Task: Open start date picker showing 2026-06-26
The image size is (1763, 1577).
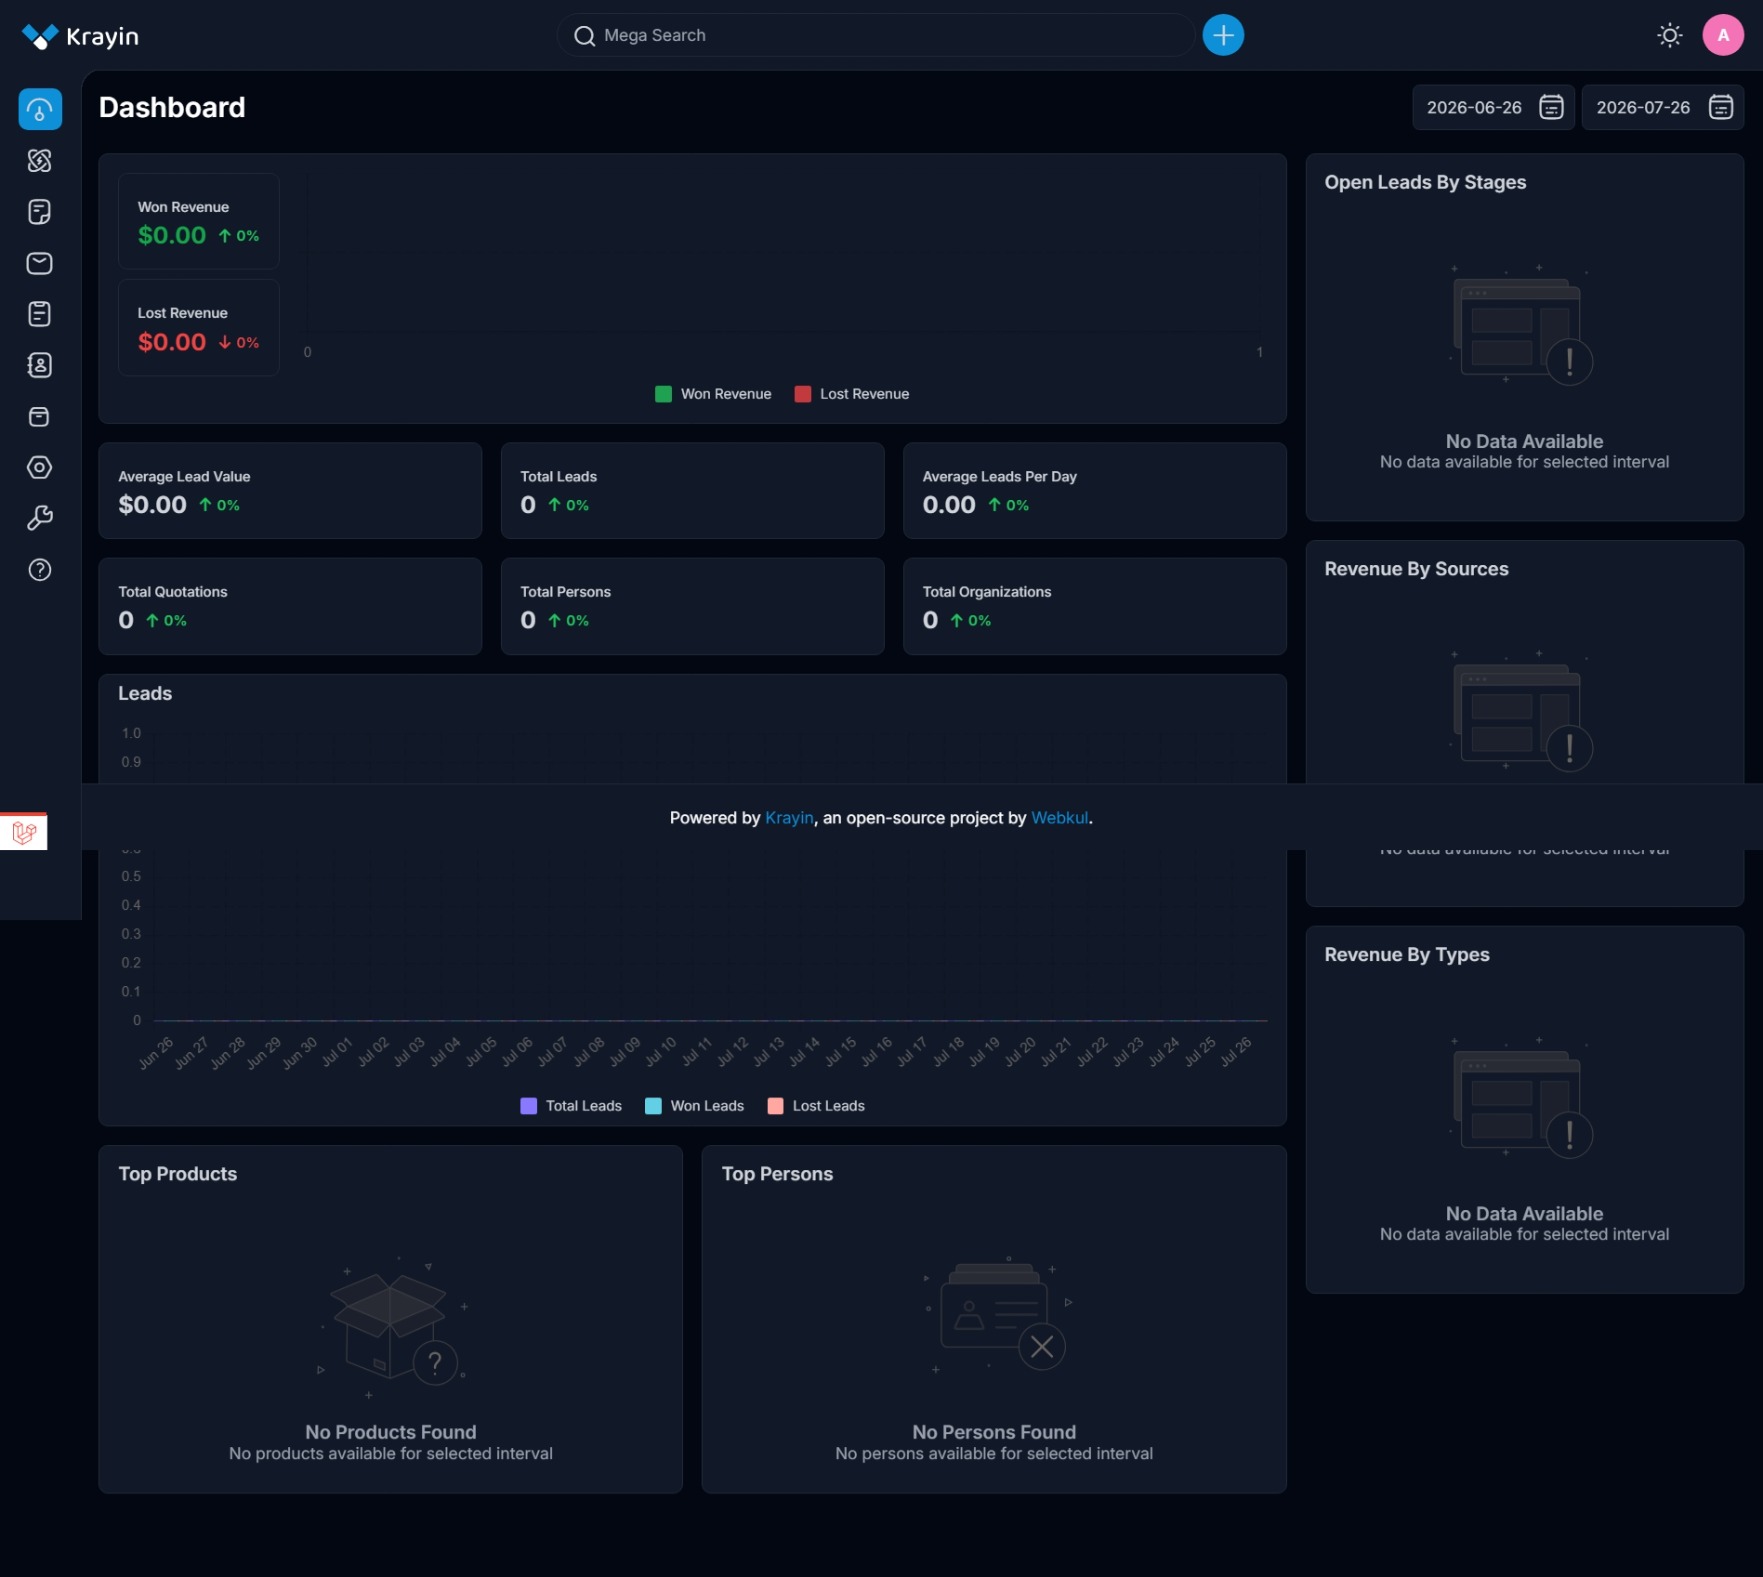Action: (x=1493, y=107)
